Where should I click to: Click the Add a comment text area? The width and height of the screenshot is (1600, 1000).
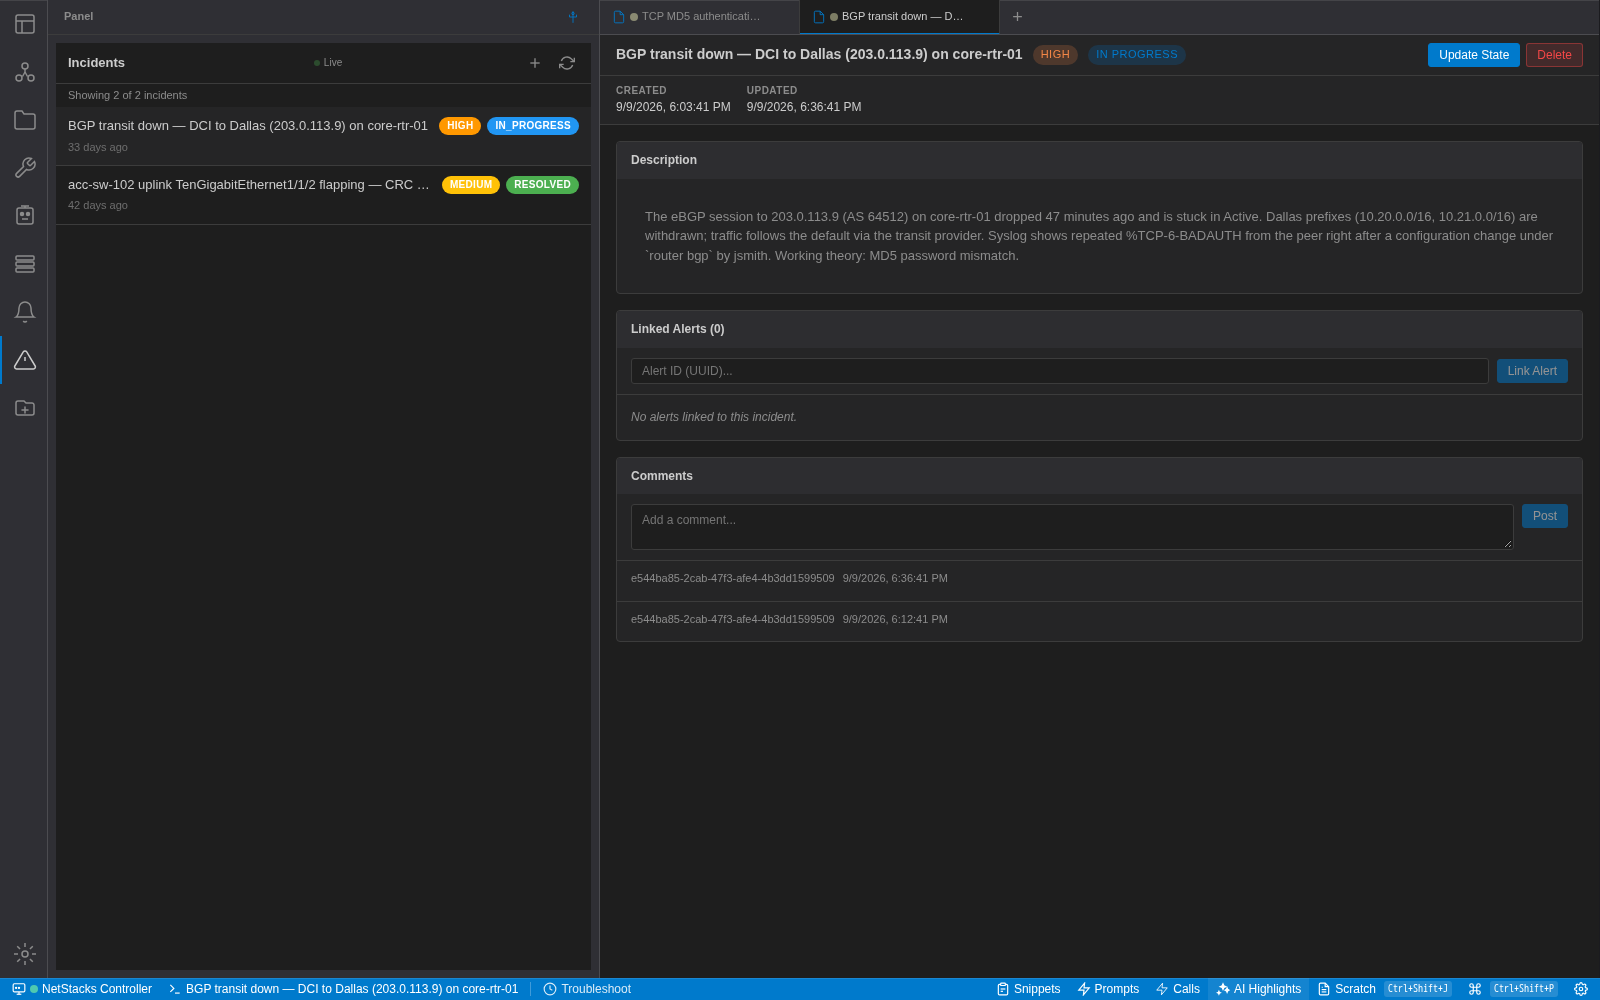tap(1072, 527)
